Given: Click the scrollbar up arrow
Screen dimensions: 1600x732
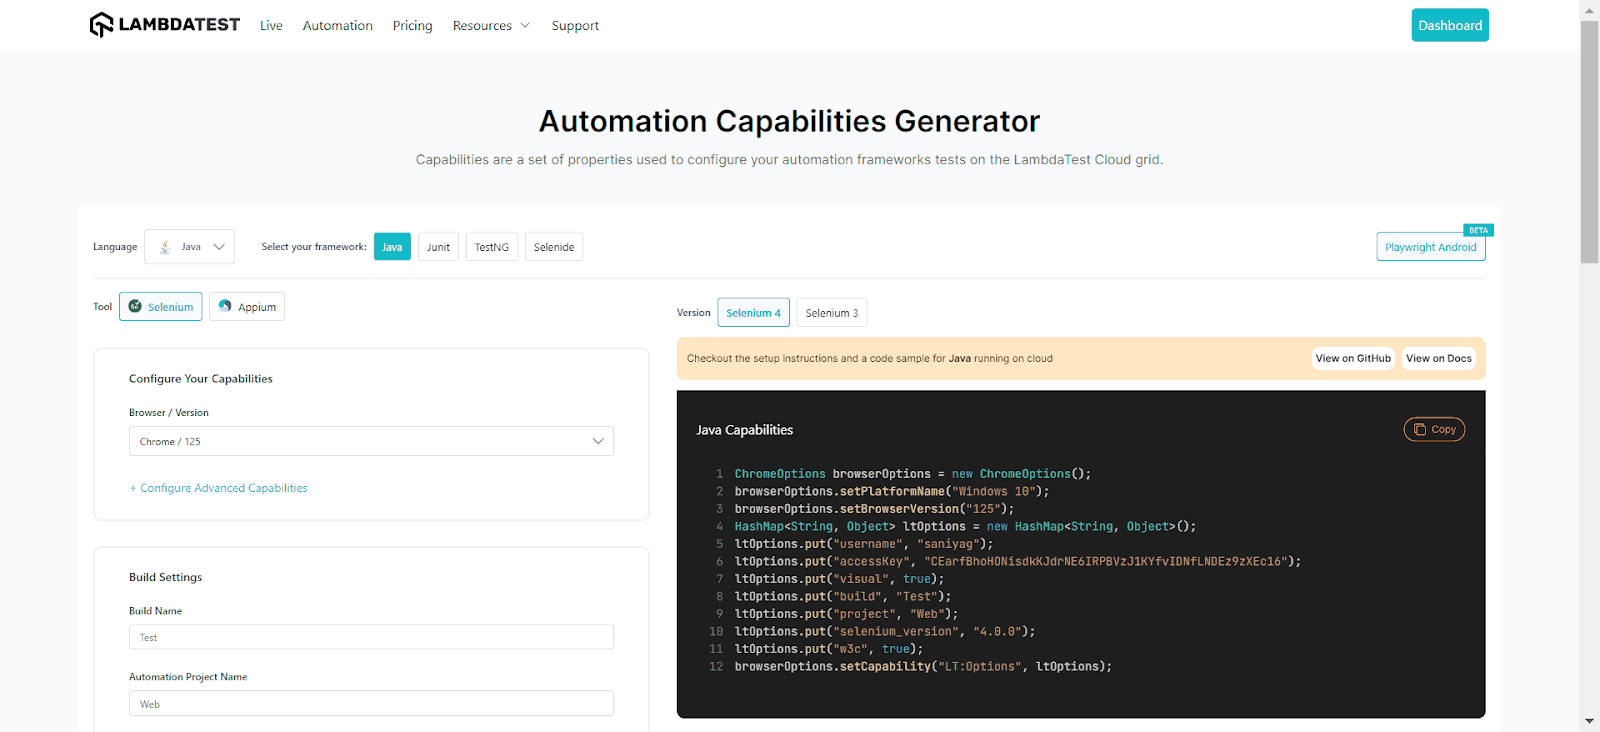Looking at the screenshot, I should 1590,9.
